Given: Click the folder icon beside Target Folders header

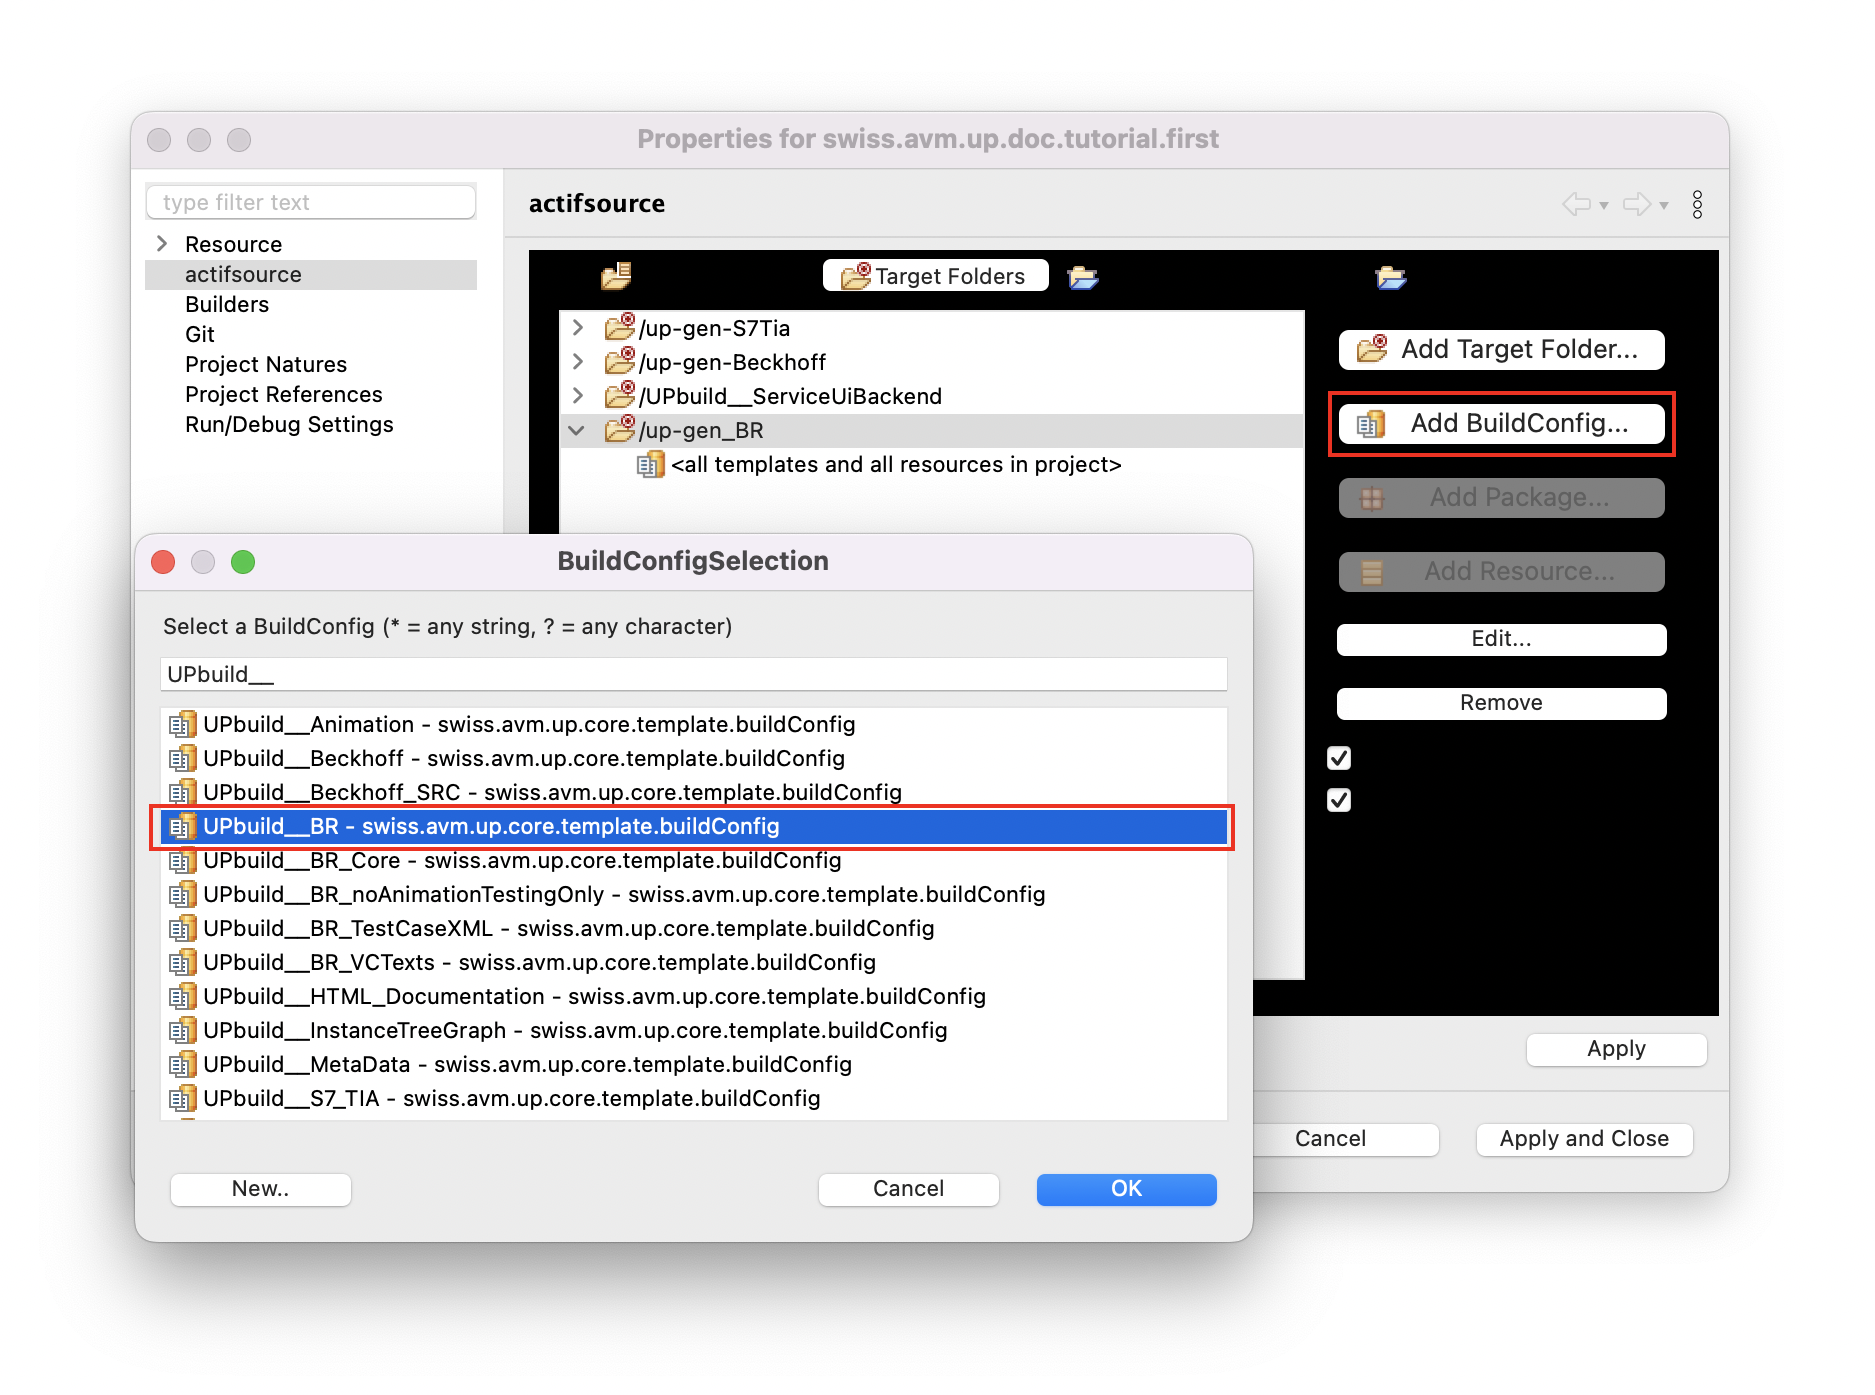Looking at the screenshot, I should [x=855, y=276].
